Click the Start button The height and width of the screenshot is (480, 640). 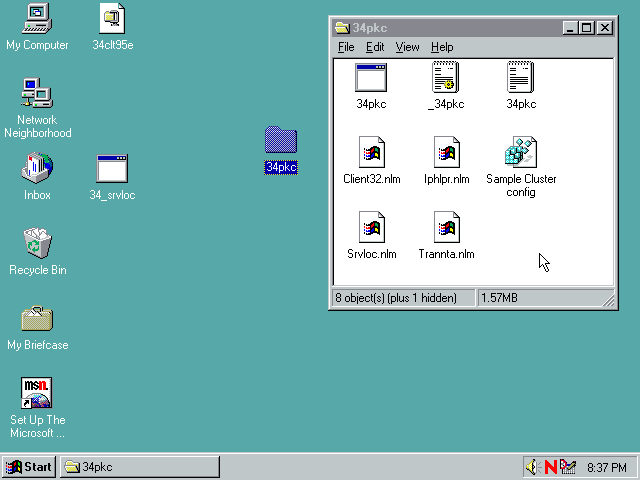tap(29, 467)
